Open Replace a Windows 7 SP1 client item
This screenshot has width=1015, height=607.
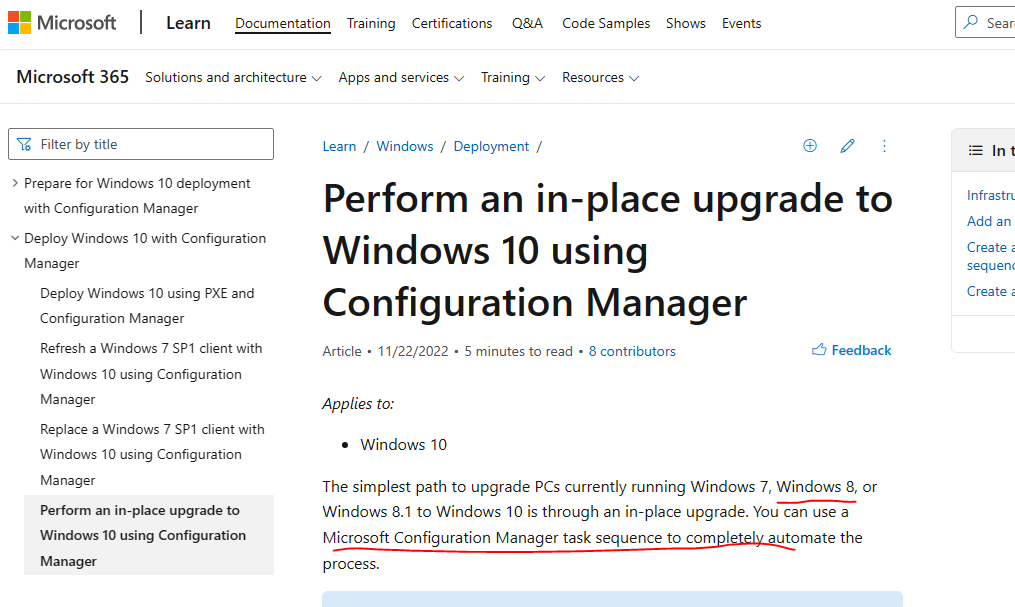pyautogui.click(x=152, y=454)
